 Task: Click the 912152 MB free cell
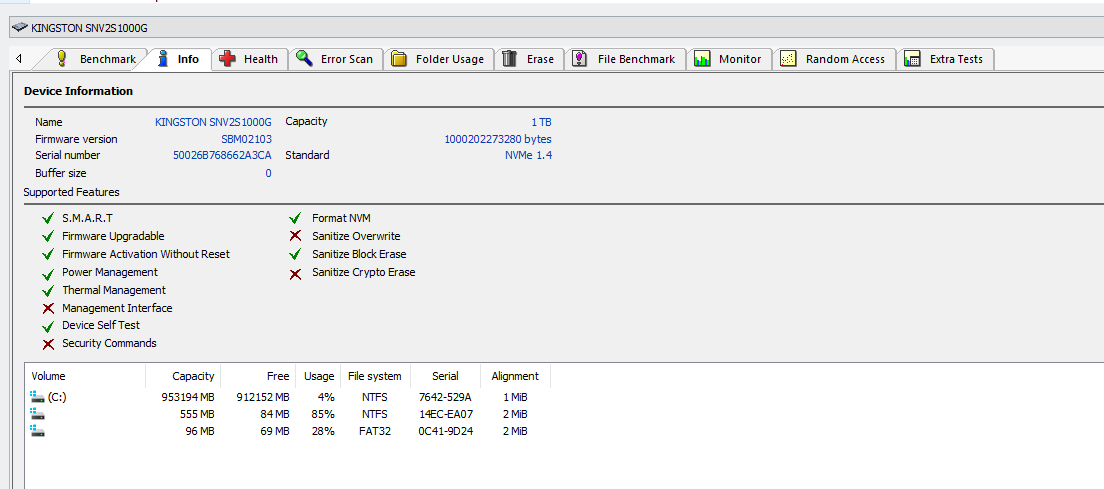point(263,397)
